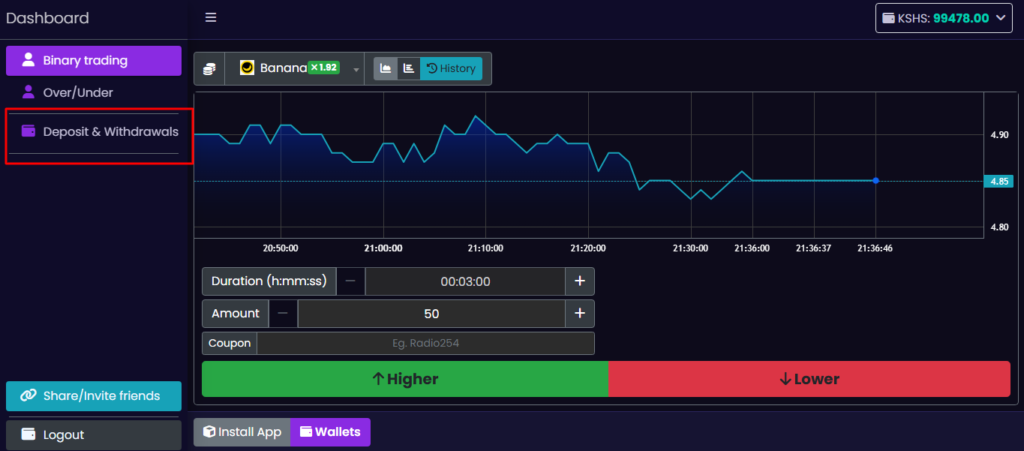Screen dimensions: 1024x451
Task: Select the area chart view icon
Action: point(385,69)
